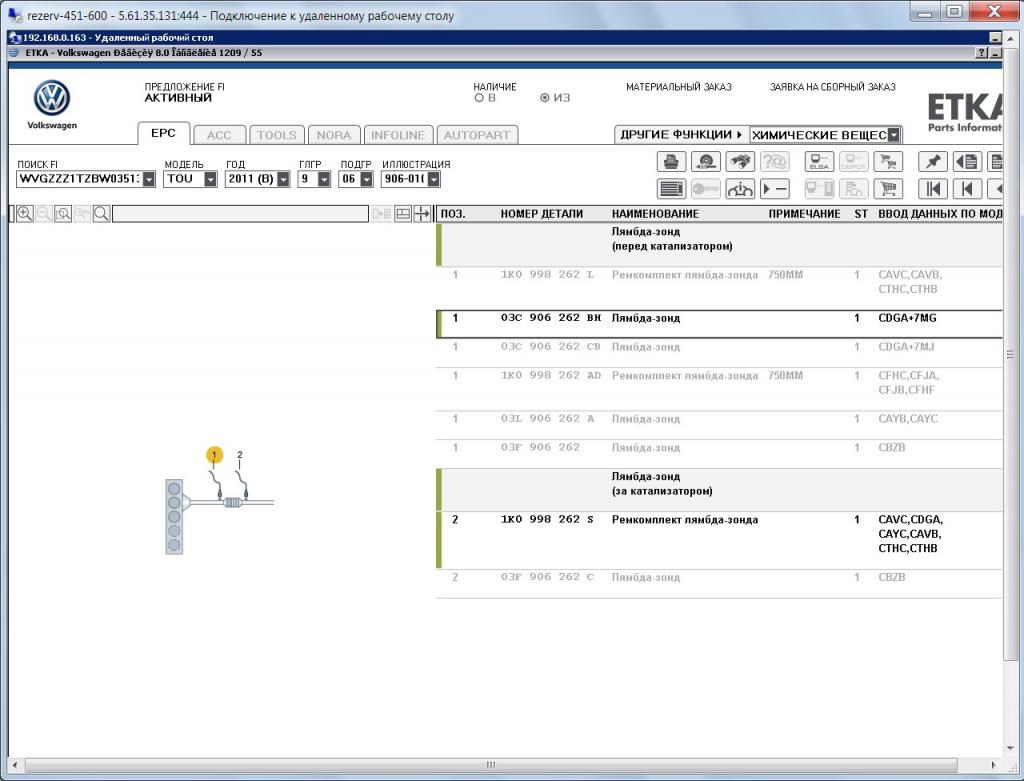Click the Volkswagen logo
The height and width of the screenshot is (781, 1024).
[52, 99]
